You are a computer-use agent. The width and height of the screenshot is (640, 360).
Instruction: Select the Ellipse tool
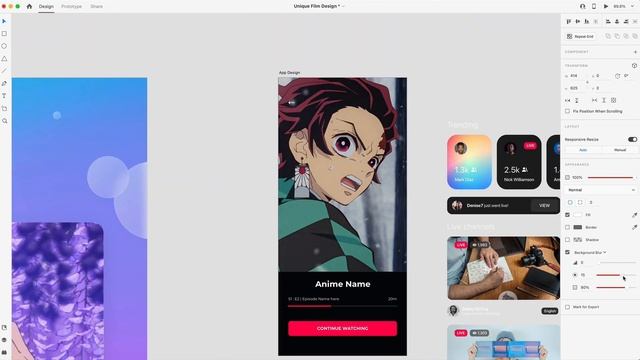(x=4, y=46)
